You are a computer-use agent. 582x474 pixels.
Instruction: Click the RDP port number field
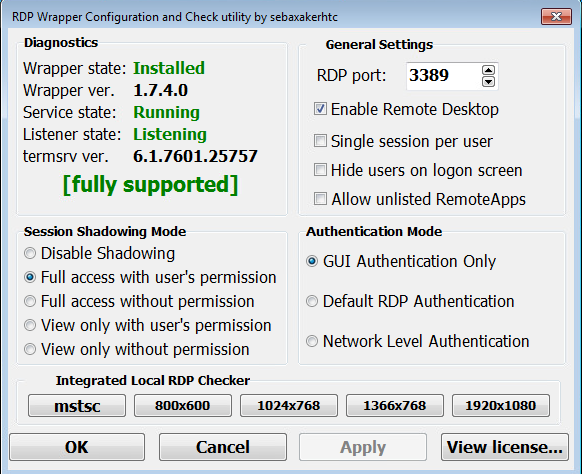pyautogui.click(x=444, y=76)
